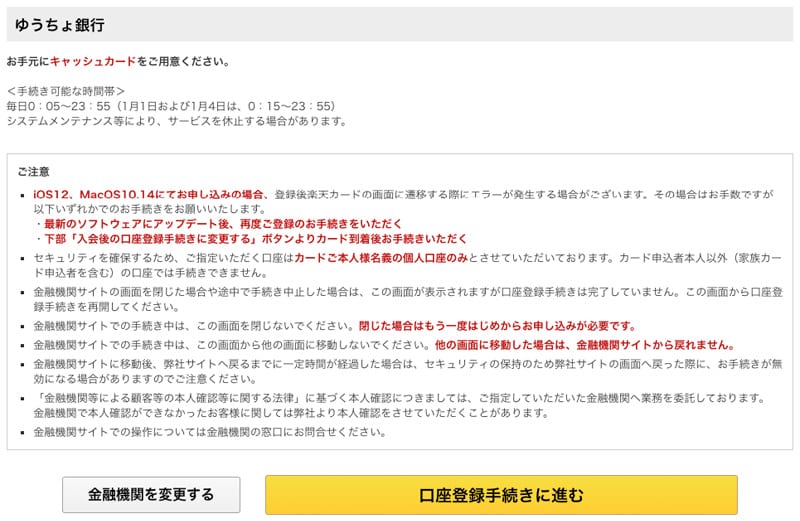Click the 「金融機関等による顧客等の本人確認等に関する法律」 text
Image resolution: width=800 pixels, height=521 pixels.
coord(170,398)
